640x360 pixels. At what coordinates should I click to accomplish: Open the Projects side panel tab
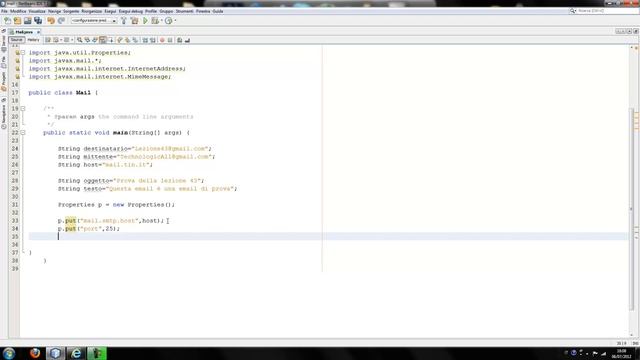(4, 82)
